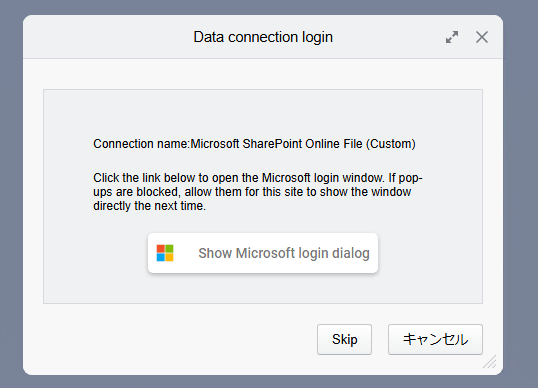Click the "directly the next time" text line
This screenshot has width=538, height=388.
coord(150,206)
